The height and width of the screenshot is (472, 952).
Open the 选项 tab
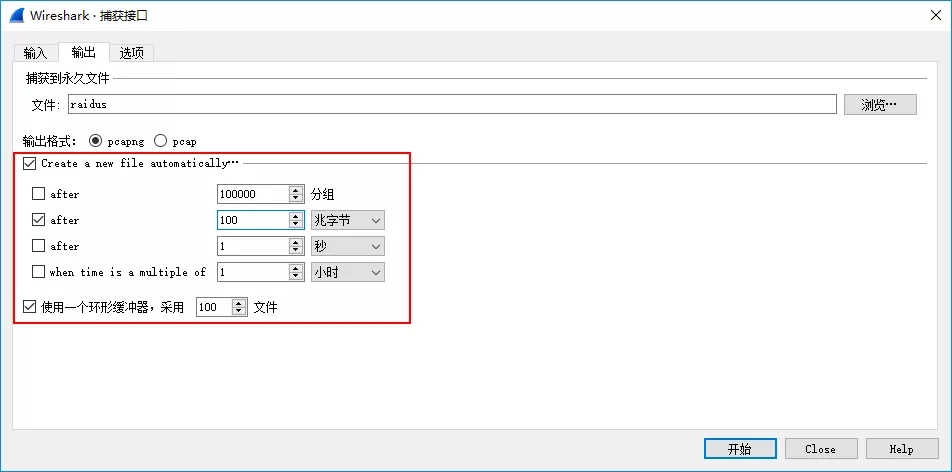click(x=132, y=53)
